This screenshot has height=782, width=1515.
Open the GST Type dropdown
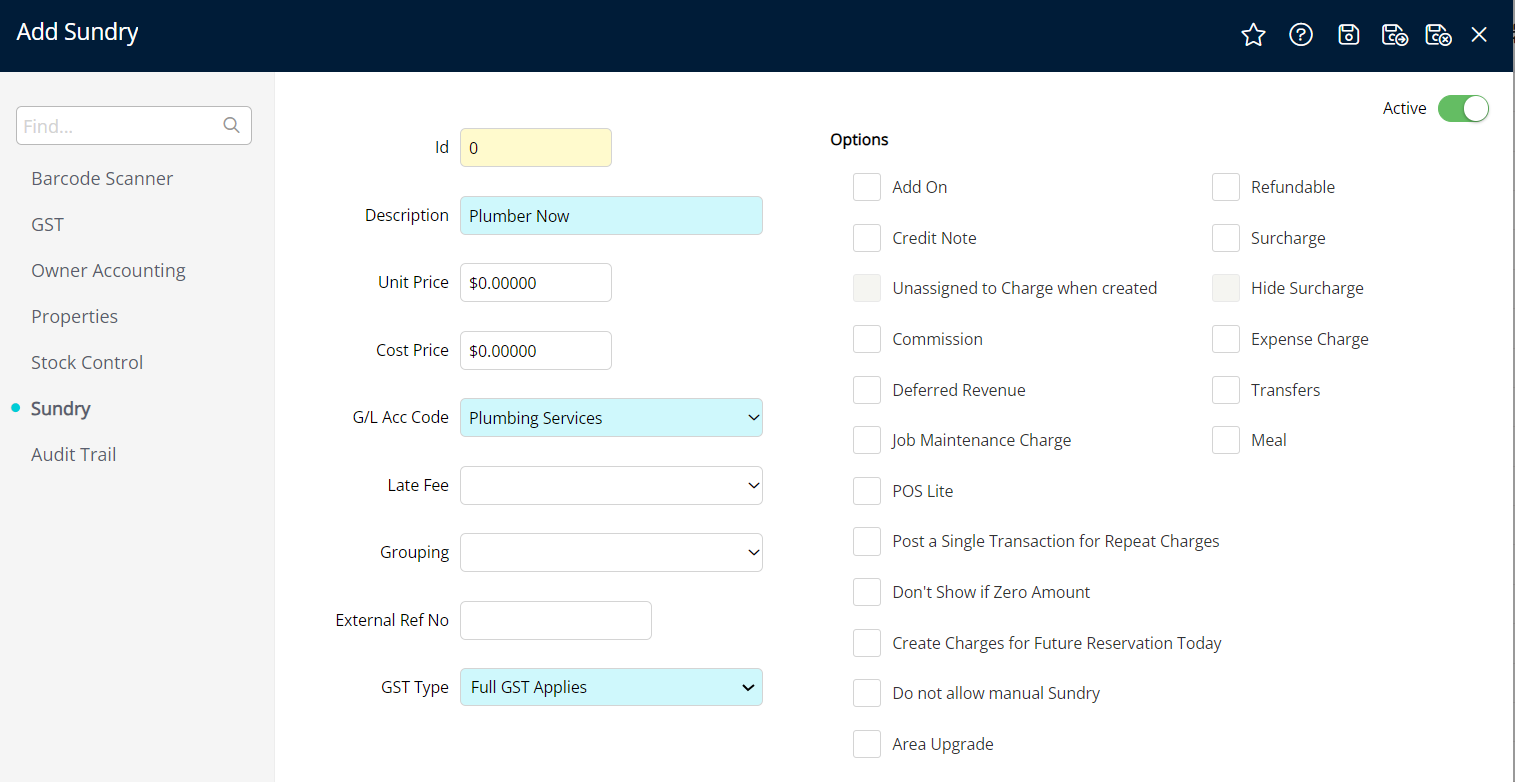click(611, 687)
